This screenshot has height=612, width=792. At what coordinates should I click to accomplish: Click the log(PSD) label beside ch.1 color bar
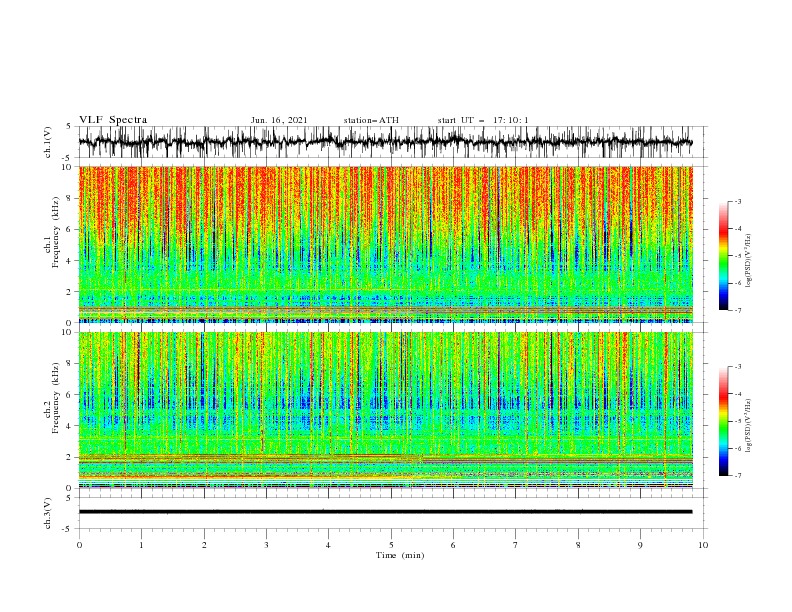tap(749, 261)
